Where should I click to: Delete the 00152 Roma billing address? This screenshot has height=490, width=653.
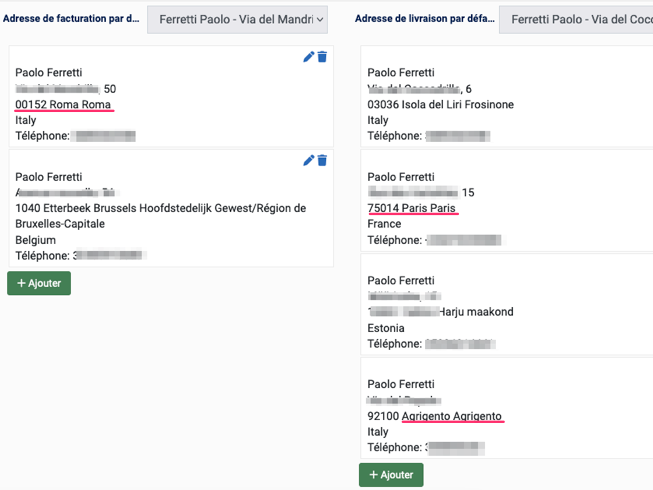(322, 57)
